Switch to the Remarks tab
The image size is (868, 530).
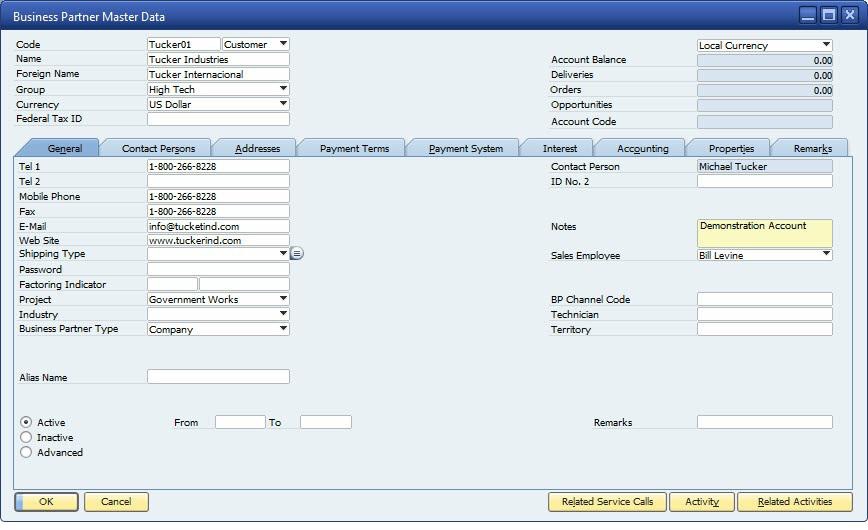(813, 148)
